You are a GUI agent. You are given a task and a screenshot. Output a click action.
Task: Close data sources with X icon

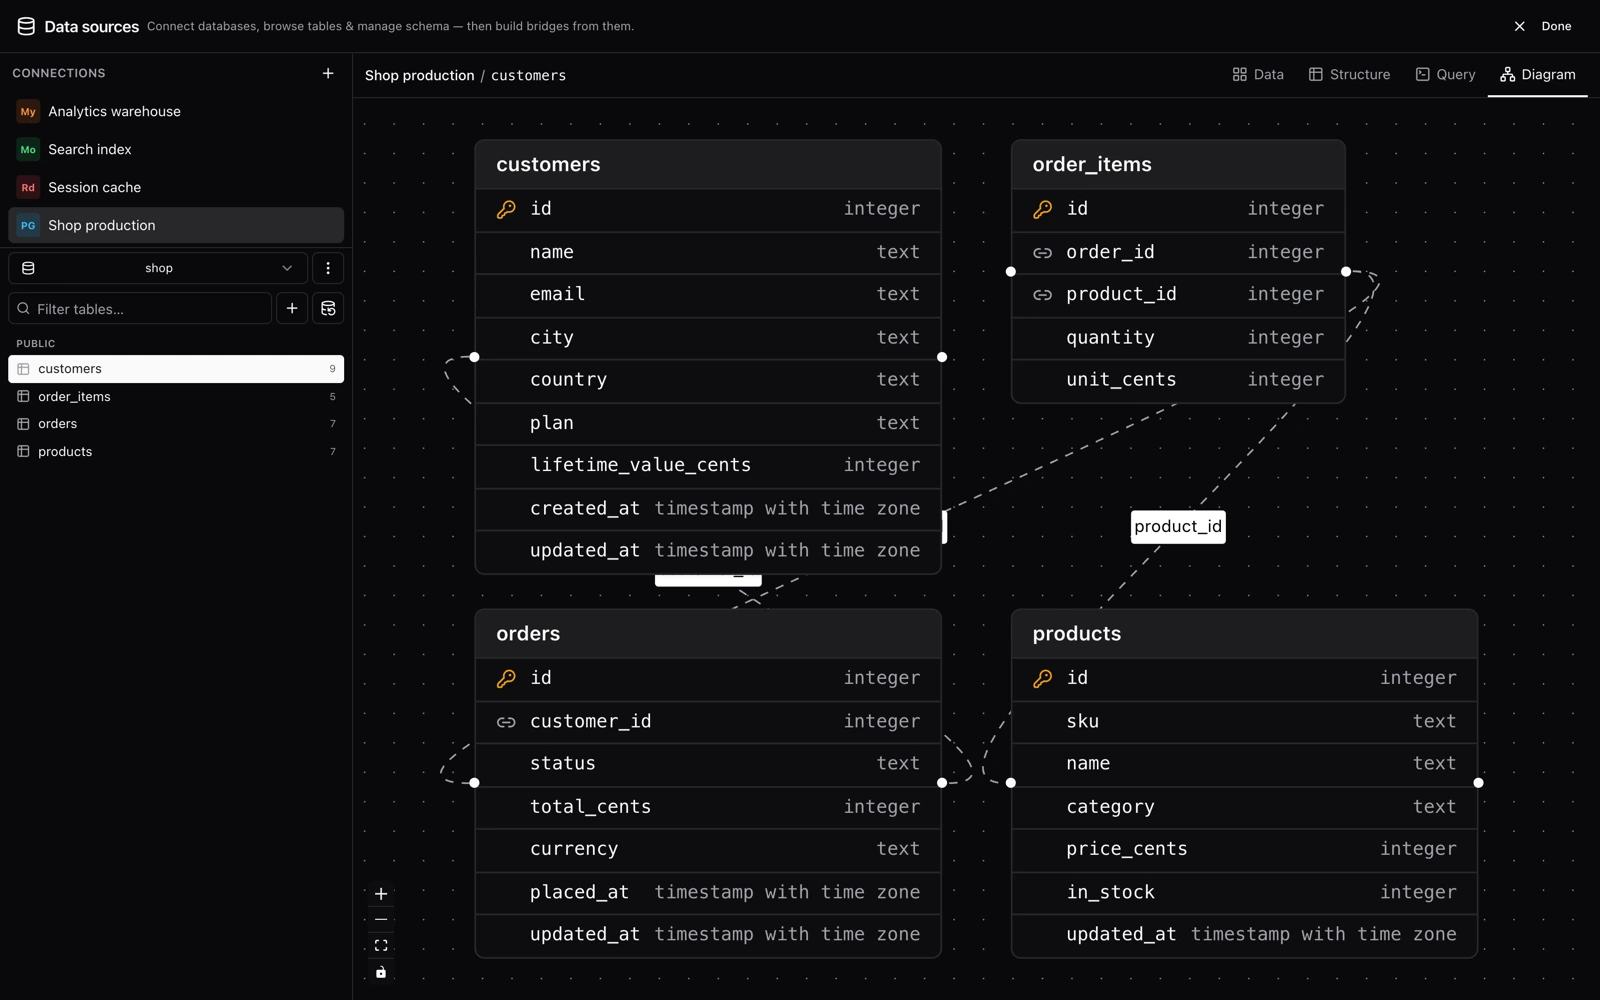(1519, 26)
